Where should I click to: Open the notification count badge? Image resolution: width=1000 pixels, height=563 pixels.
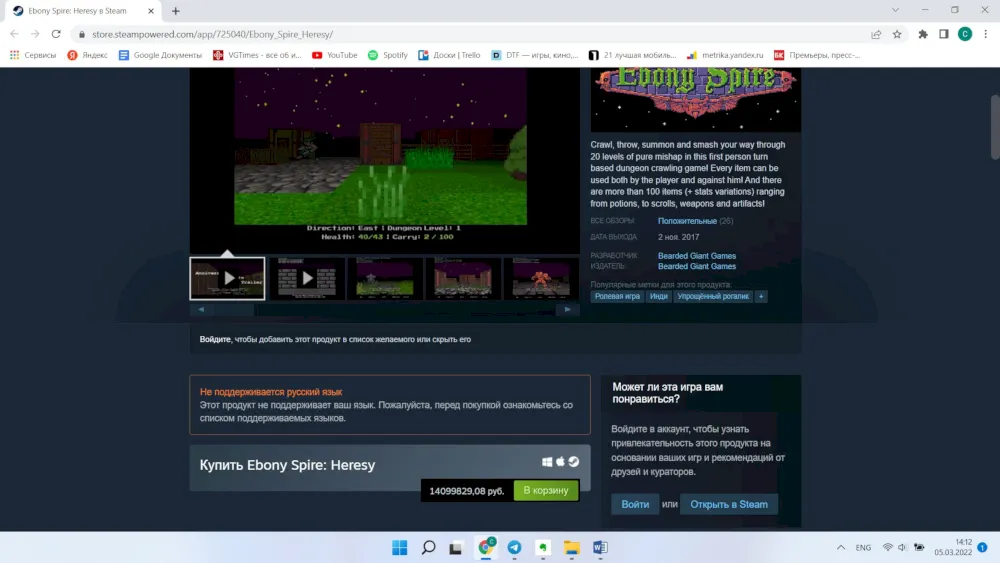tap(983, 547)
